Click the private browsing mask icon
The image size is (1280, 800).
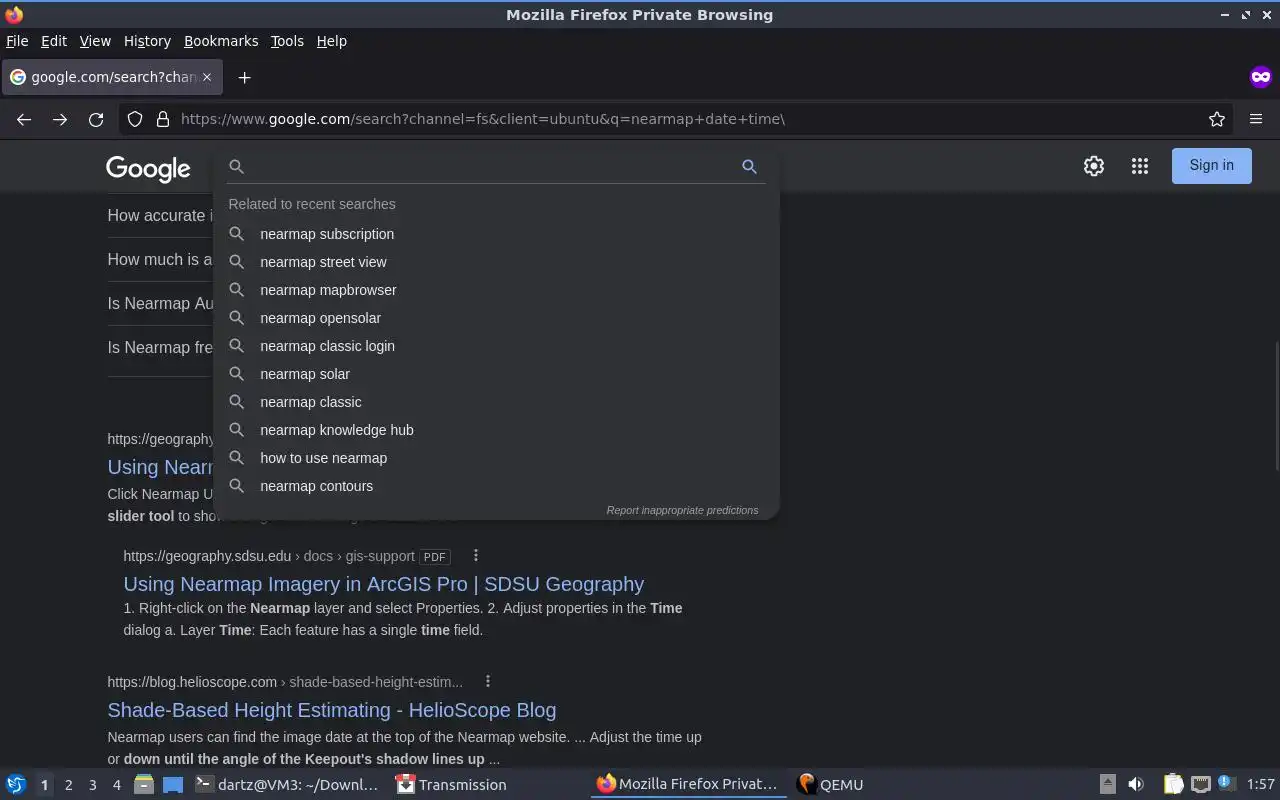(x=1260, y=77)
